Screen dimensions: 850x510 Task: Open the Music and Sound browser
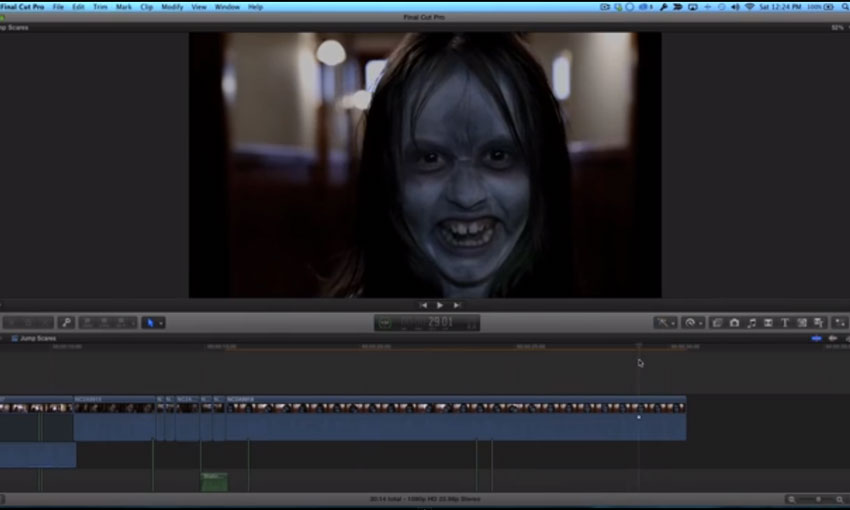pos(751,323)
